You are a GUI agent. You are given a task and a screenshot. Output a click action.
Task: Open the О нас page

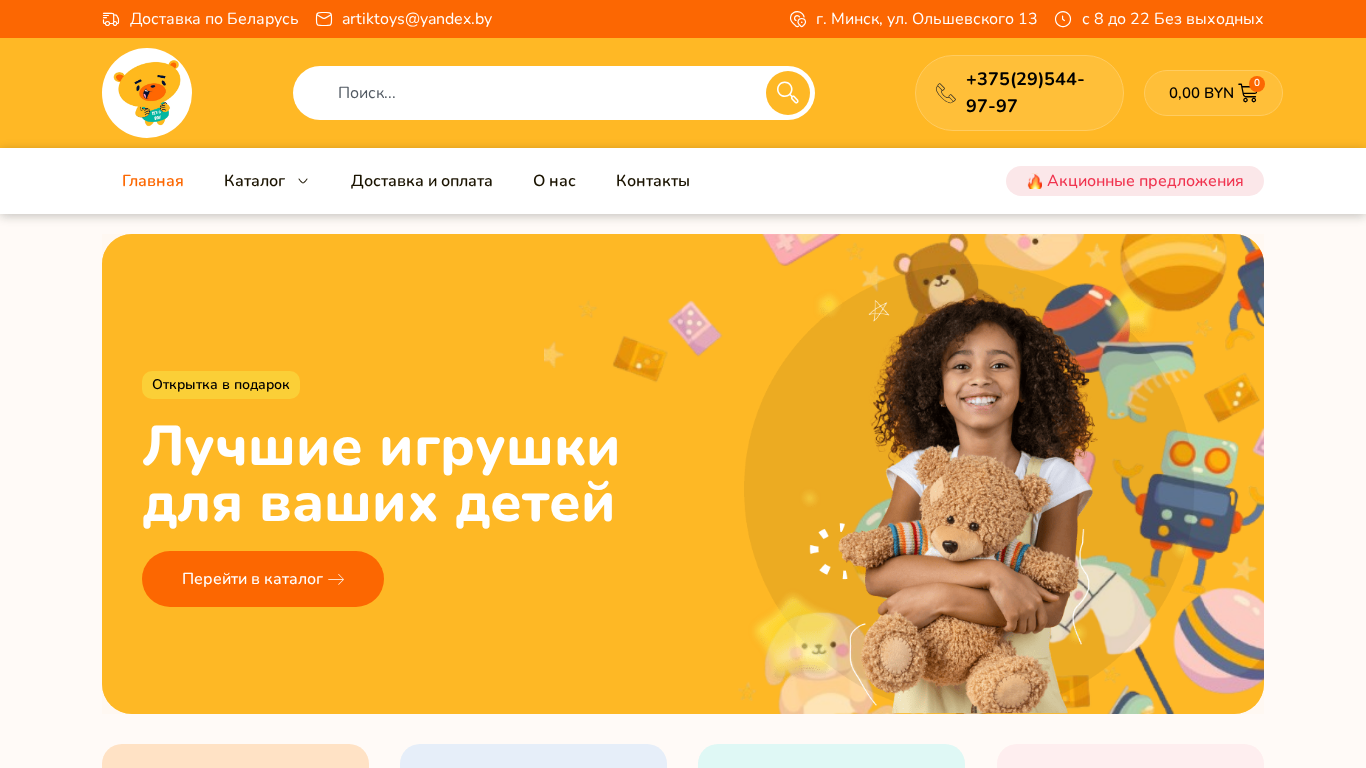pos(554,181)
